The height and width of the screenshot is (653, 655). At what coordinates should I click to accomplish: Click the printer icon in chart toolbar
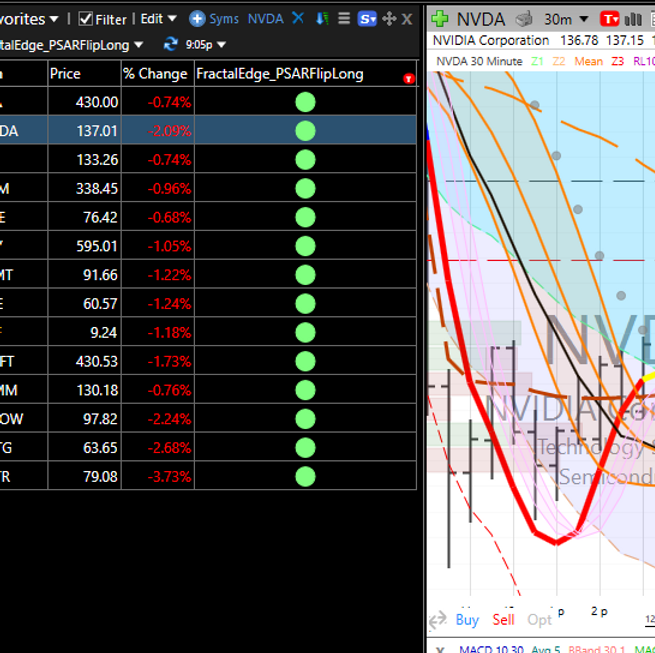[524, 19]
